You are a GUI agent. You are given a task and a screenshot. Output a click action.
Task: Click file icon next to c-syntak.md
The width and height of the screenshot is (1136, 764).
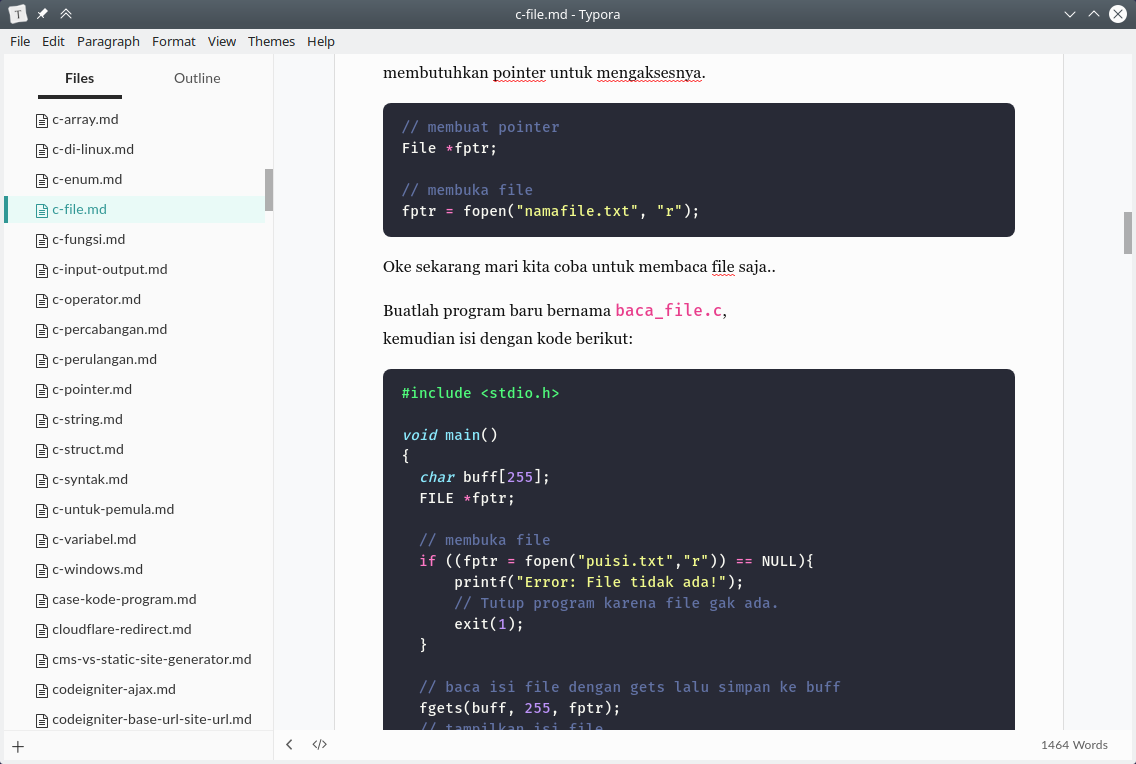pyautogui.click(x=42, y=480)
